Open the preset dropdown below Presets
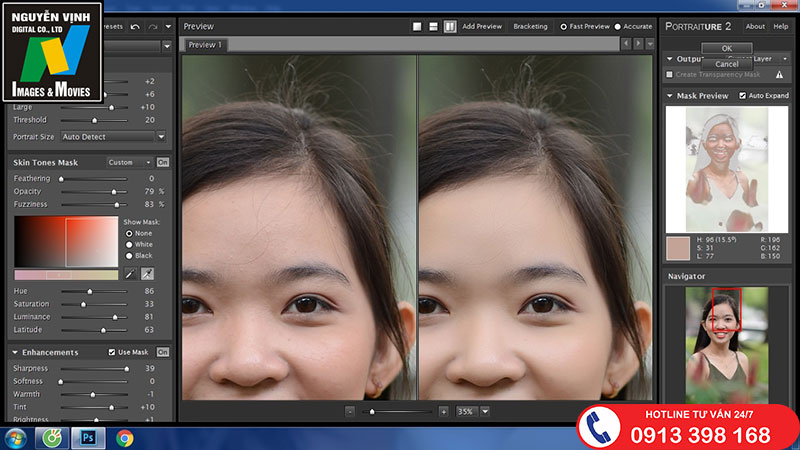Screen dimensions: 800x450 click(x=167, y=46)
